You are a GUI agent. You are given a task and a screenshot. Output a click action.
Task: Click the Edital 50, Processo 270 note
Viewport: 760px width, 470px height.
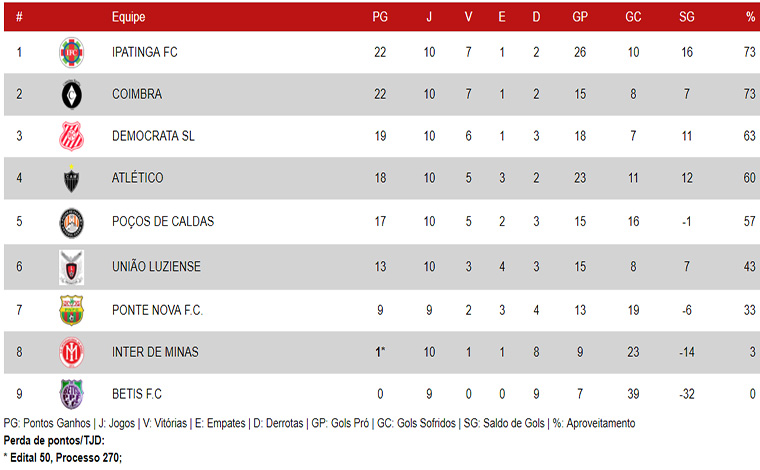click(x=63, y=457)
